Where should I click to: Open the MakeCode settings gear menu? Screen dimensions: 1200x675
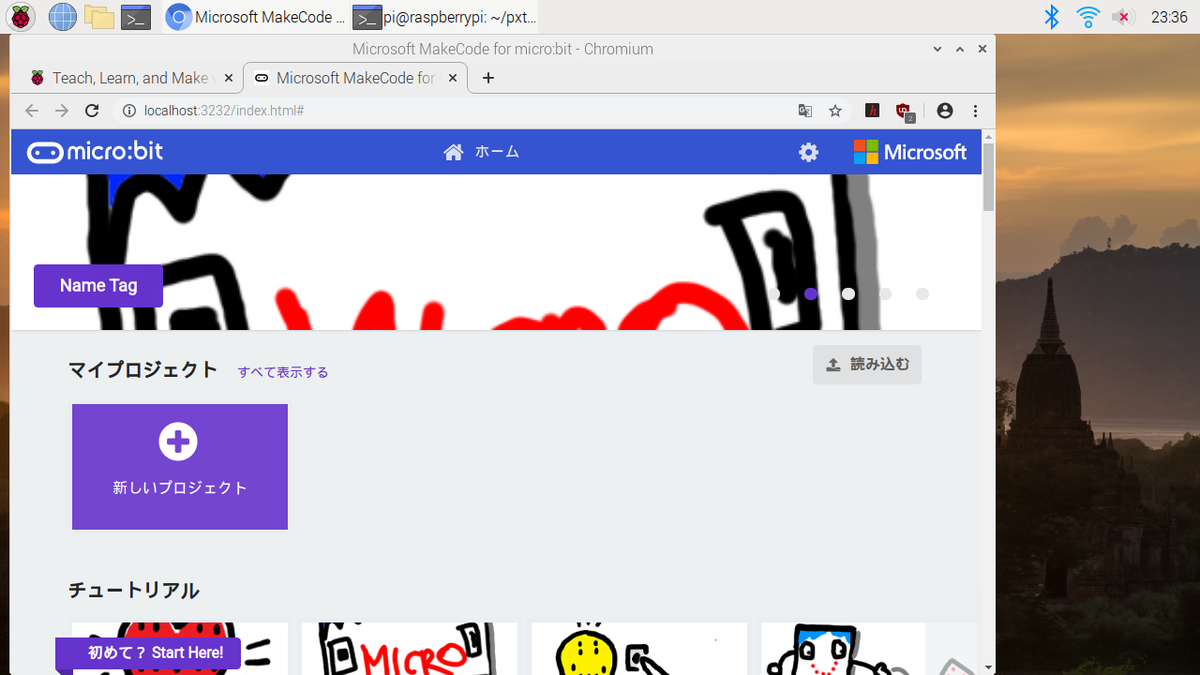click(x=808, y=152)
